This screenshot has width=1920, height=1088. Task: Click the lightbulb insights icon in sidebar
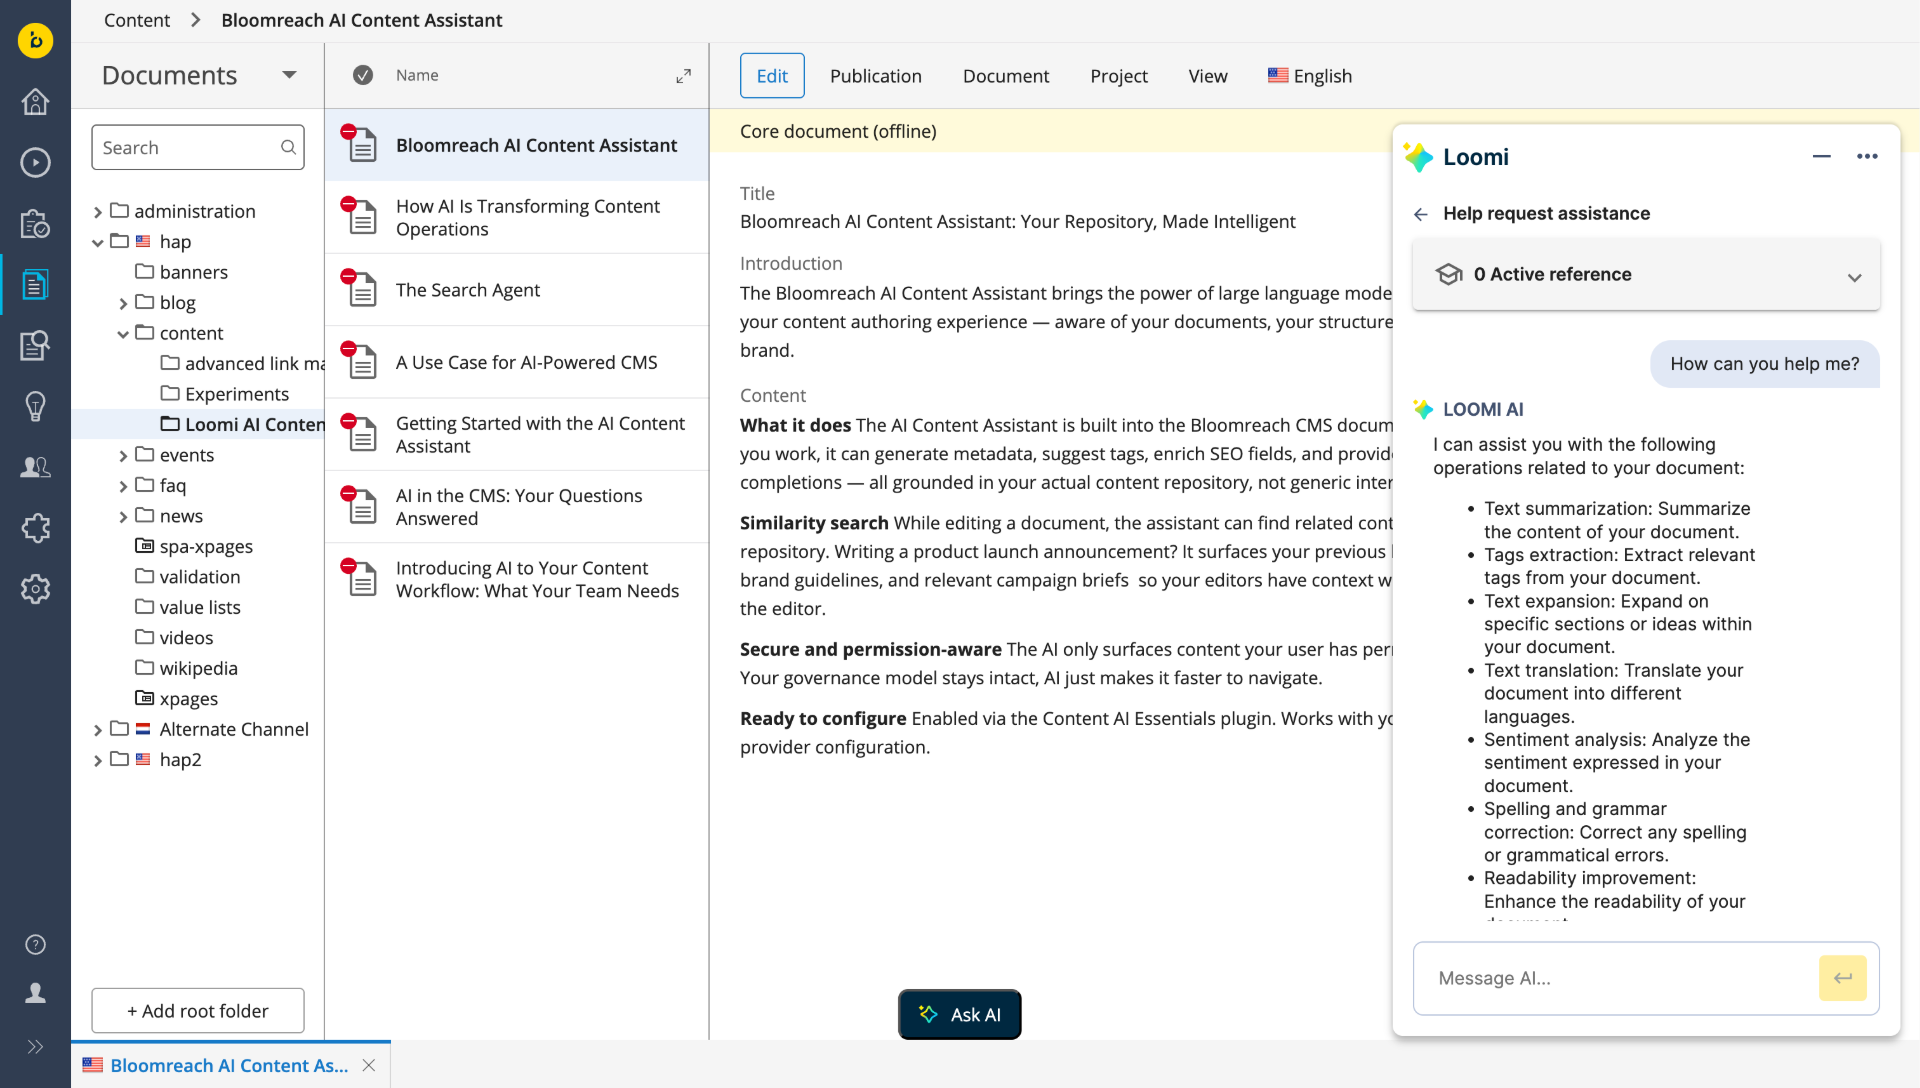pos(35,406)
